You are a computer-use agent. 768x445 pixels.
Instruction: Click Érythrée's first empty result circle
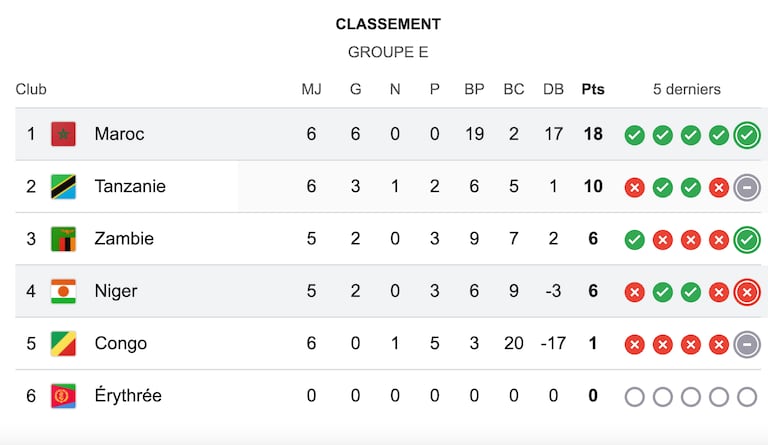pyautogui.click(x=635, y=397)
